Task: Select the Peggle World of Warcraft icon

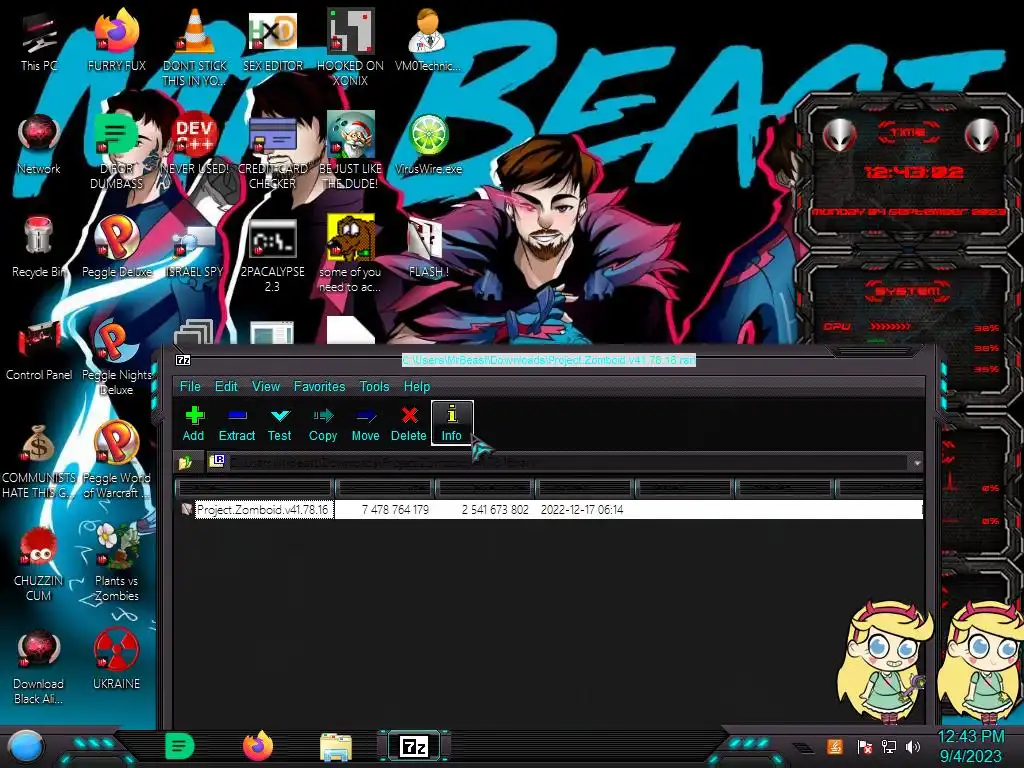Action: click(x=117, y=460)
